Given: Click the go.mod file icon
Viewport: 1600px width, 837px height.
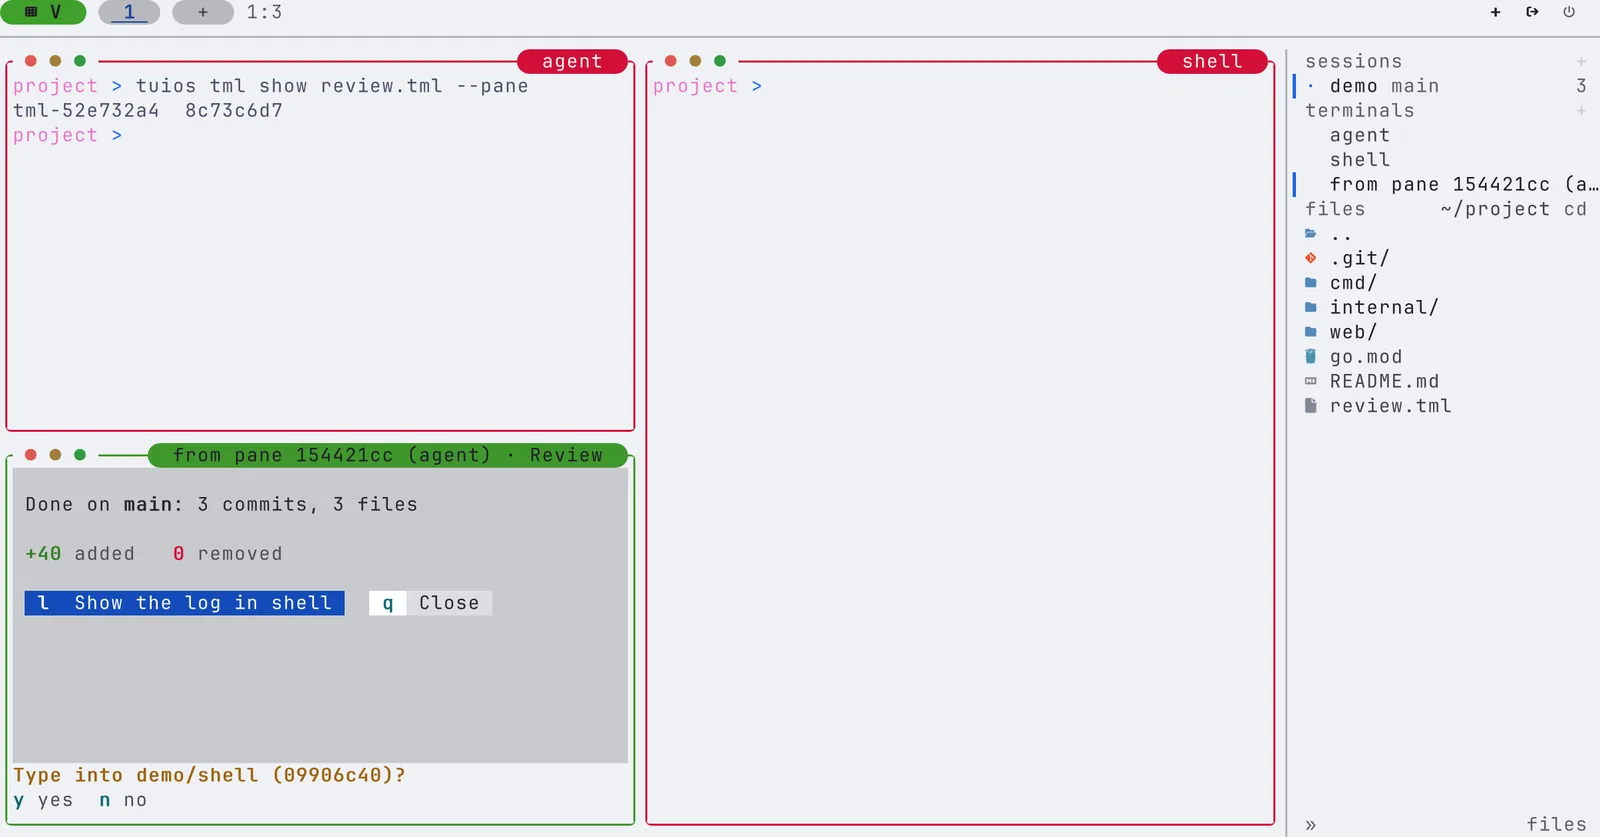Looking at the screenshot, I should [x=1310, y=357].
